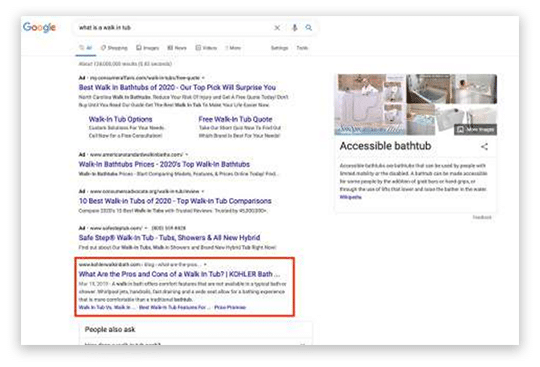Expand dropdown arrow beside kohlerwalkinbath URL
The height and width of the screenshot is (367, 540).
tap(205, 265)
